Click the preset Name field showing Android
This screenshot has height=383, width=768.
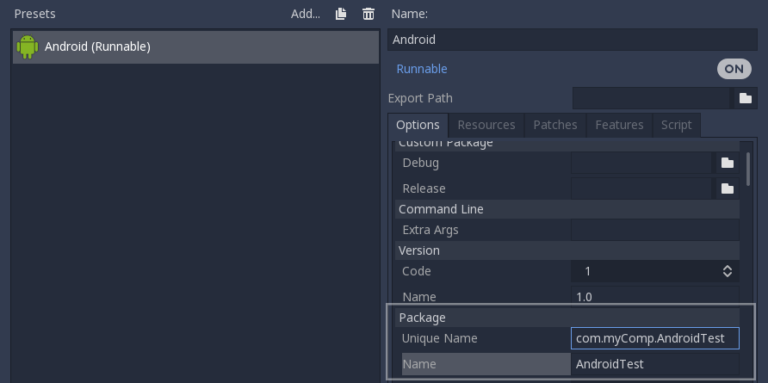[572, 40]
